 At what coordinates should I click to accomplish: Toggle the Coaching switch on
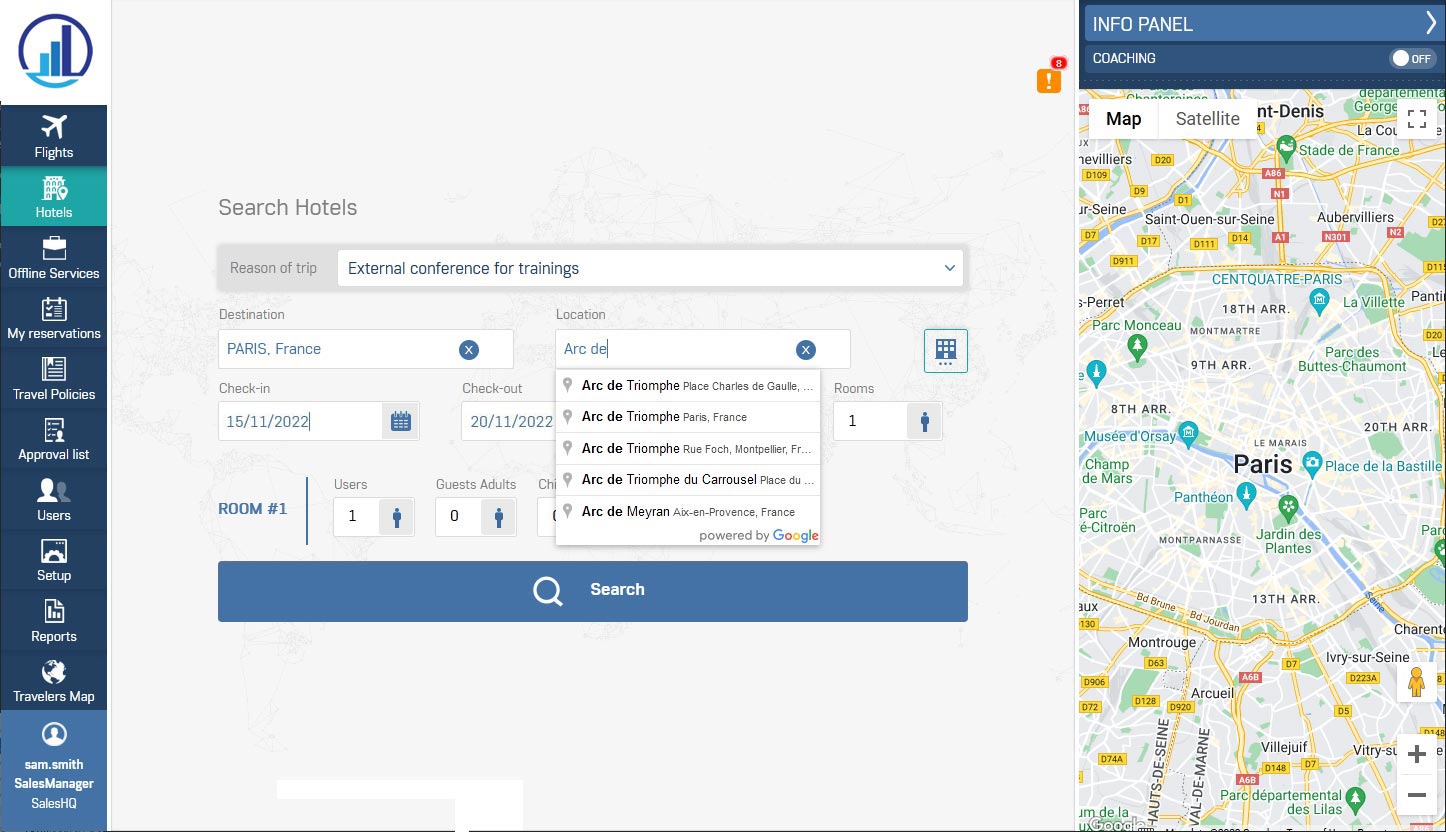coord(1412,58)
